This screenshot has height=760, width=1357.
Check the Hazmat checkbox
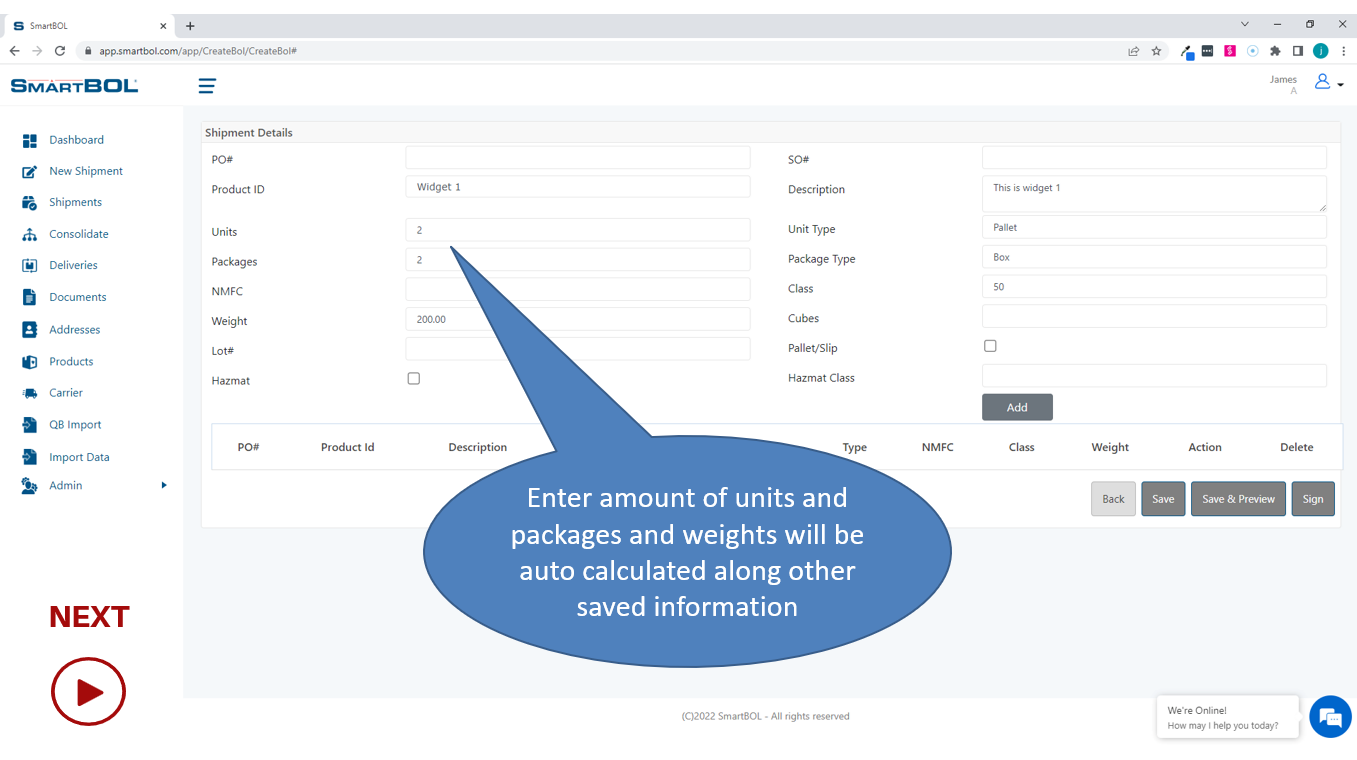click(x=414, y=379)
